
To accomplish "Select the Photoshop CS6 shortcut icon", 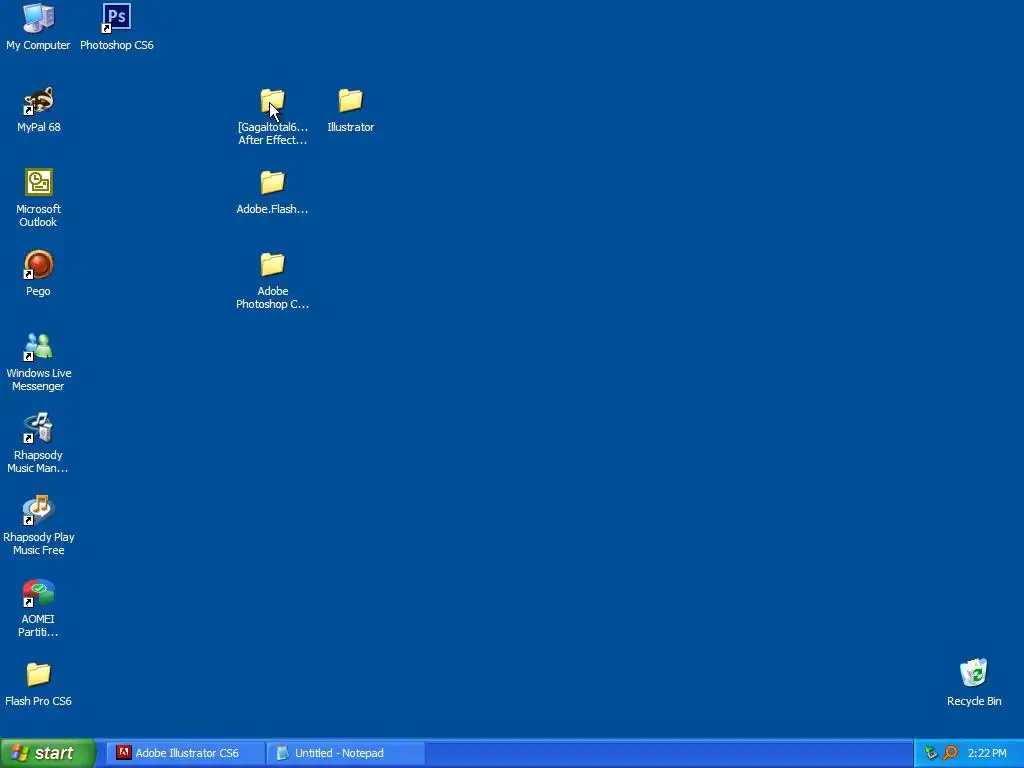I will click(117, 18).
